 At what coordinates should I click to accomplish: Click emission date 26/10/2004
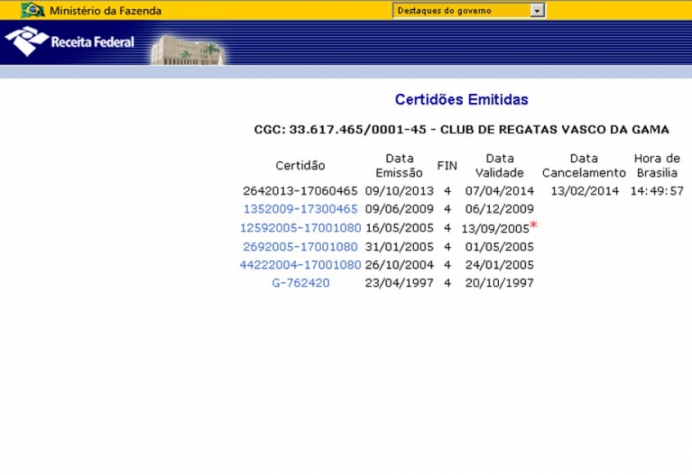click(x=399, y=265)
